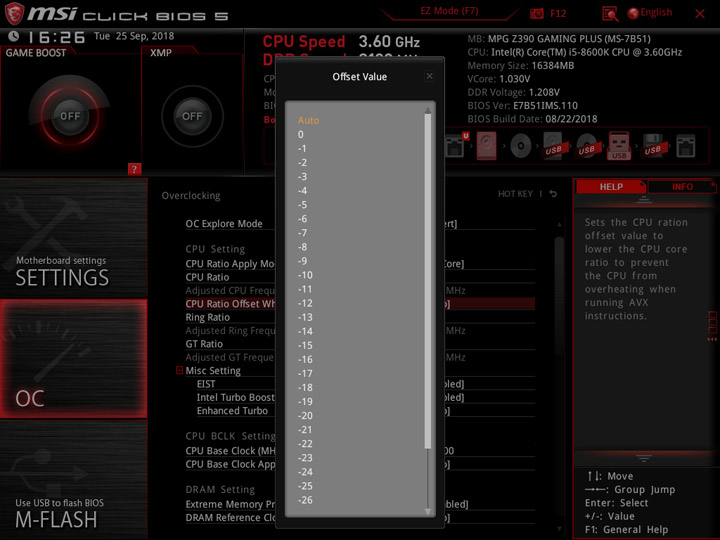Select the Enhanced Turbo setting

(x=366, y=411)
